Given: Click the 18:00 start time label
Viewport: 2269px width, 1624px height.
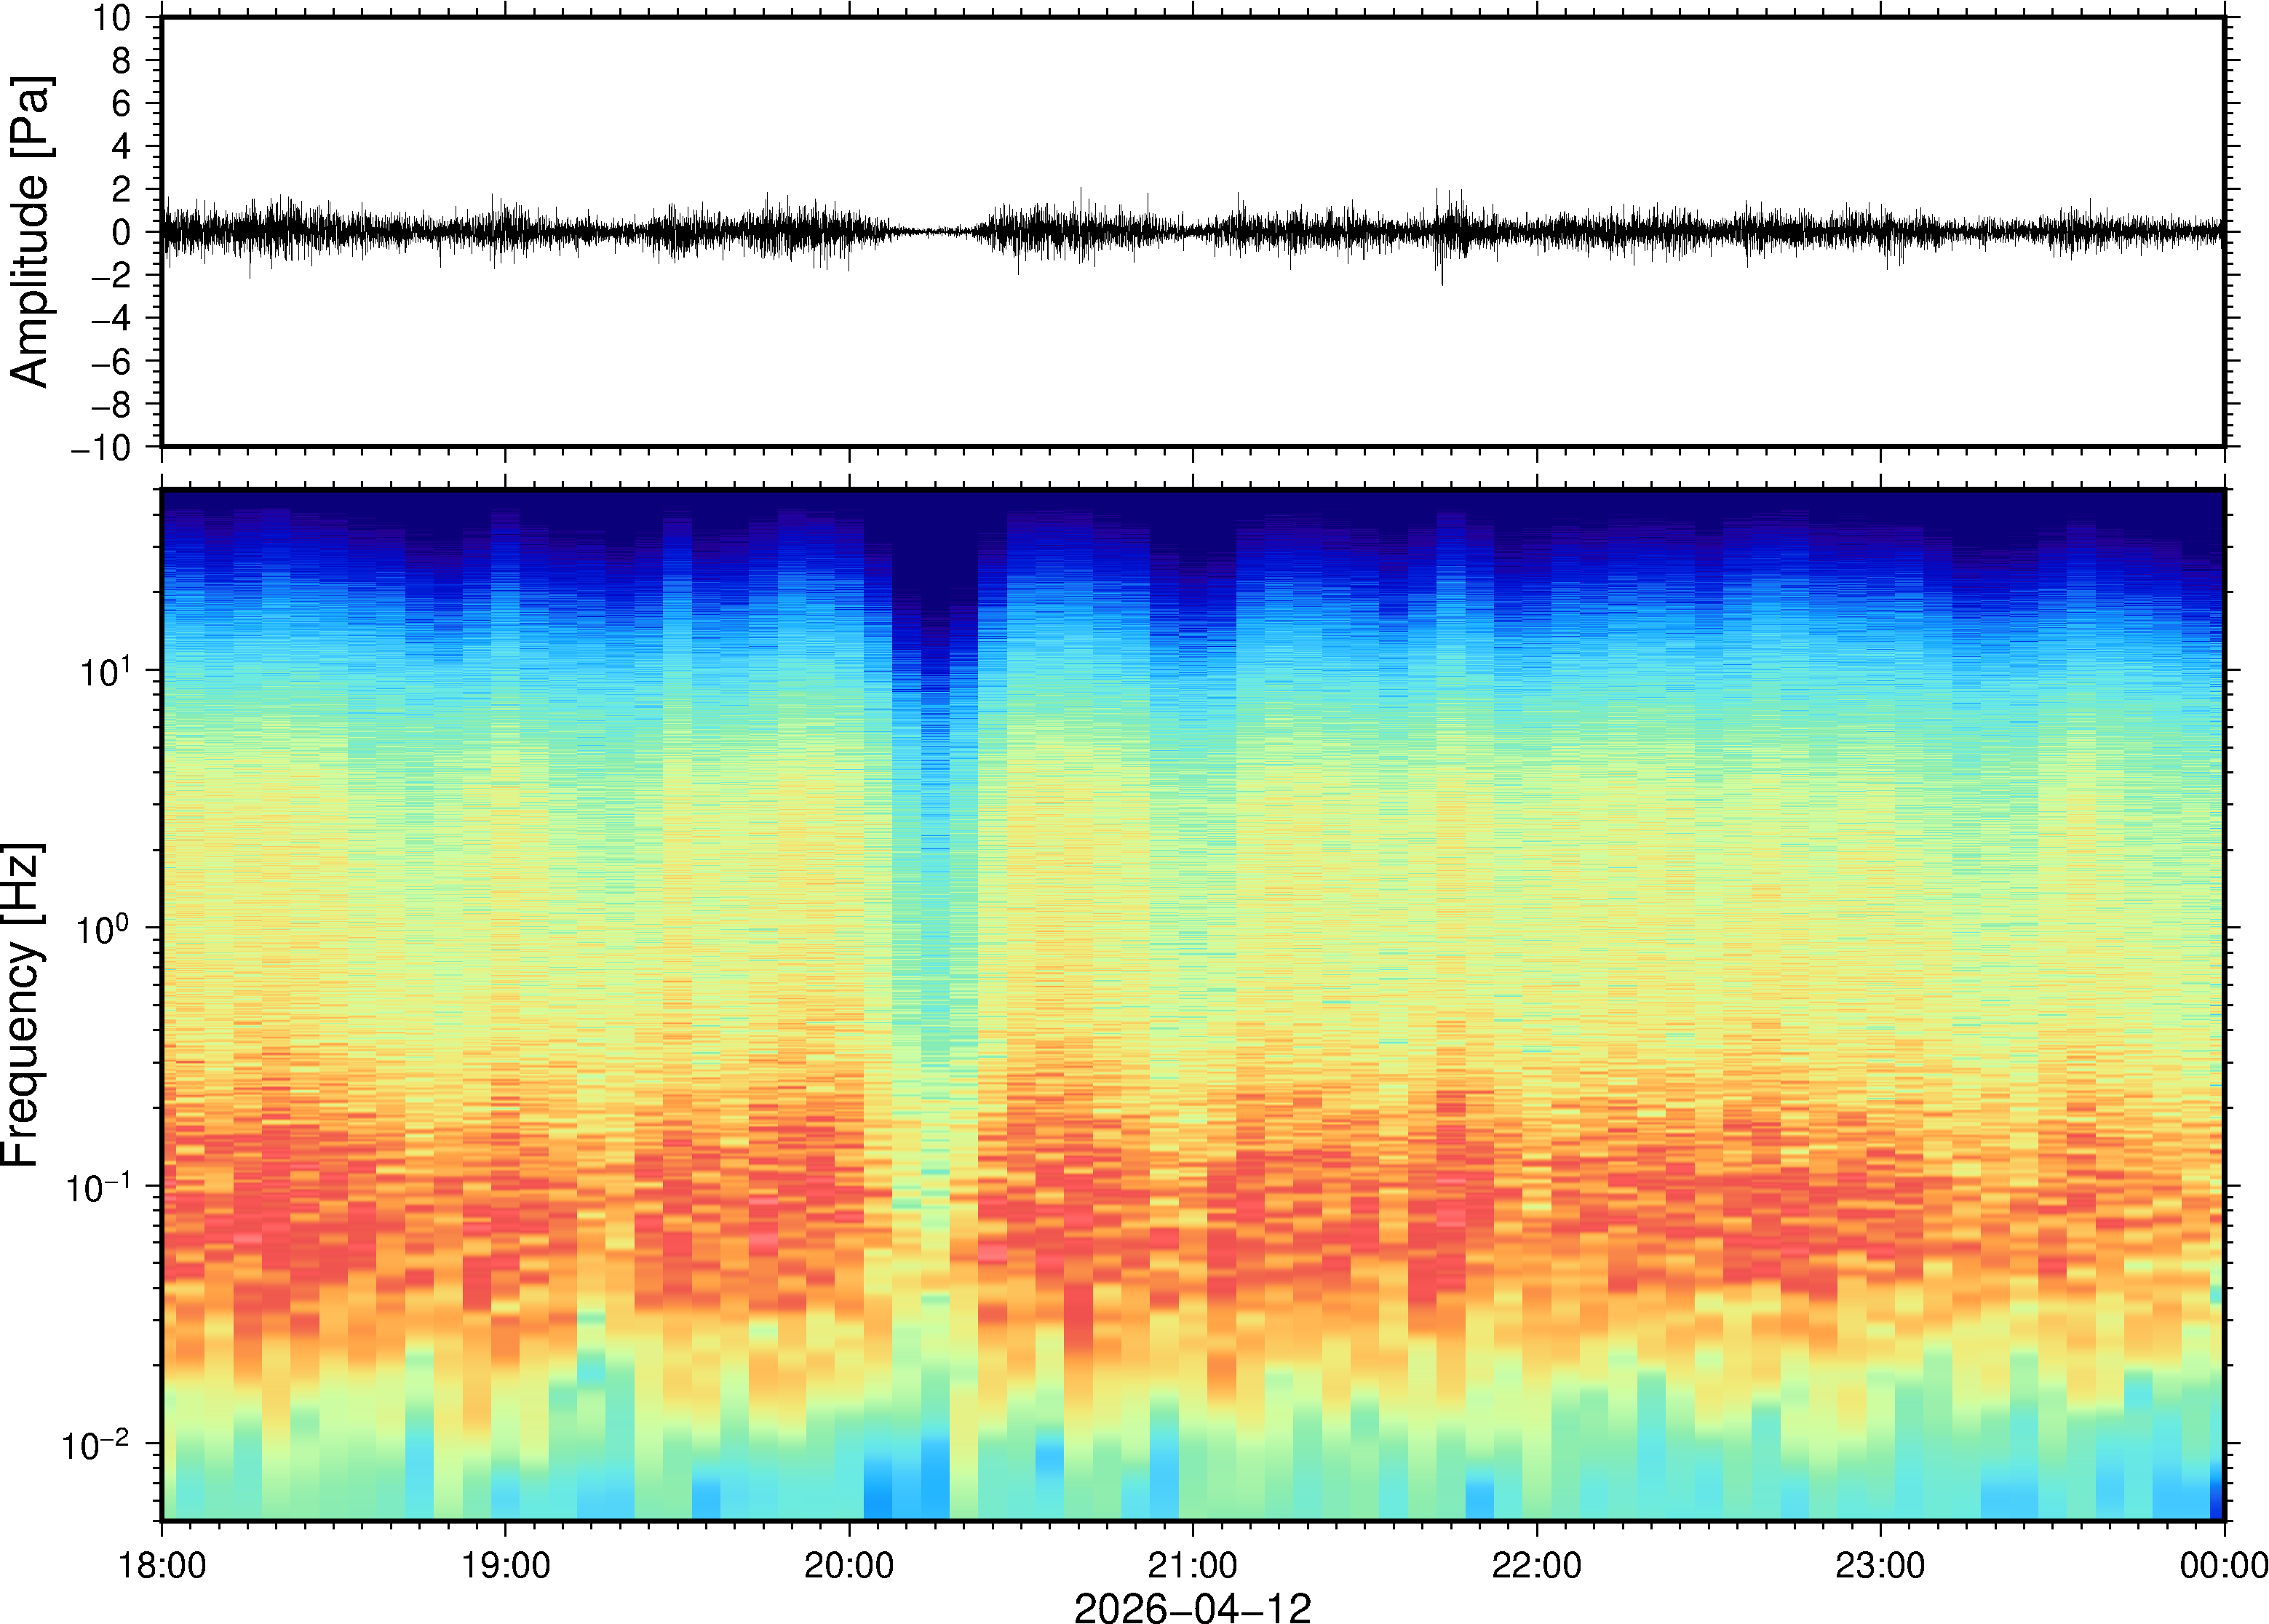Looking at the screenshot, I should pyautogui.click(x=162, y=1565).
